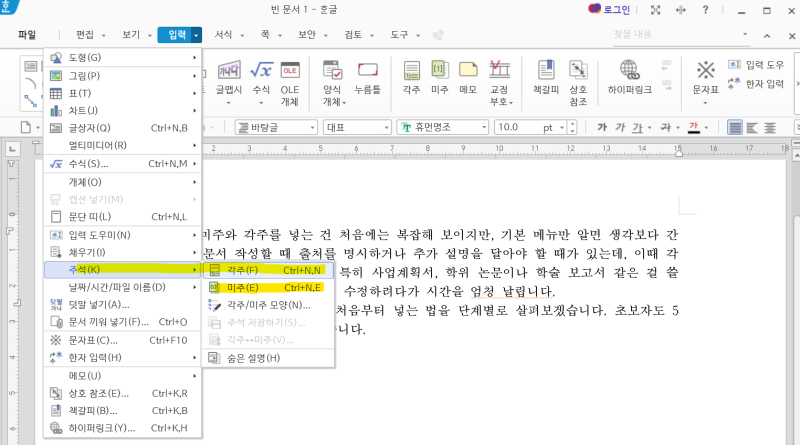Expand 표(T) submenu entry

[x=123, y=93]
